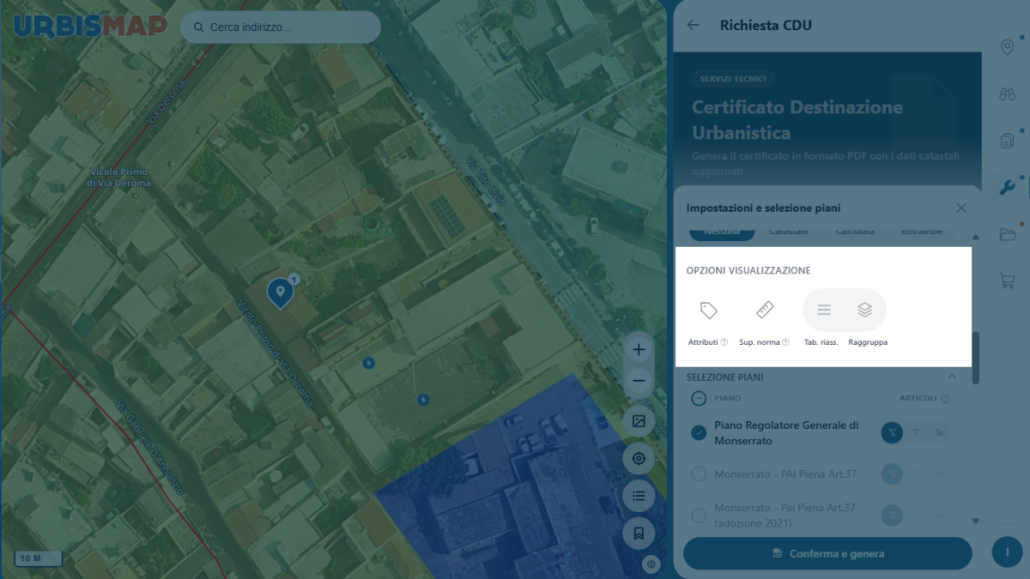Click Certificato Destinazione Urbanistica heading

tap(797, 120)
